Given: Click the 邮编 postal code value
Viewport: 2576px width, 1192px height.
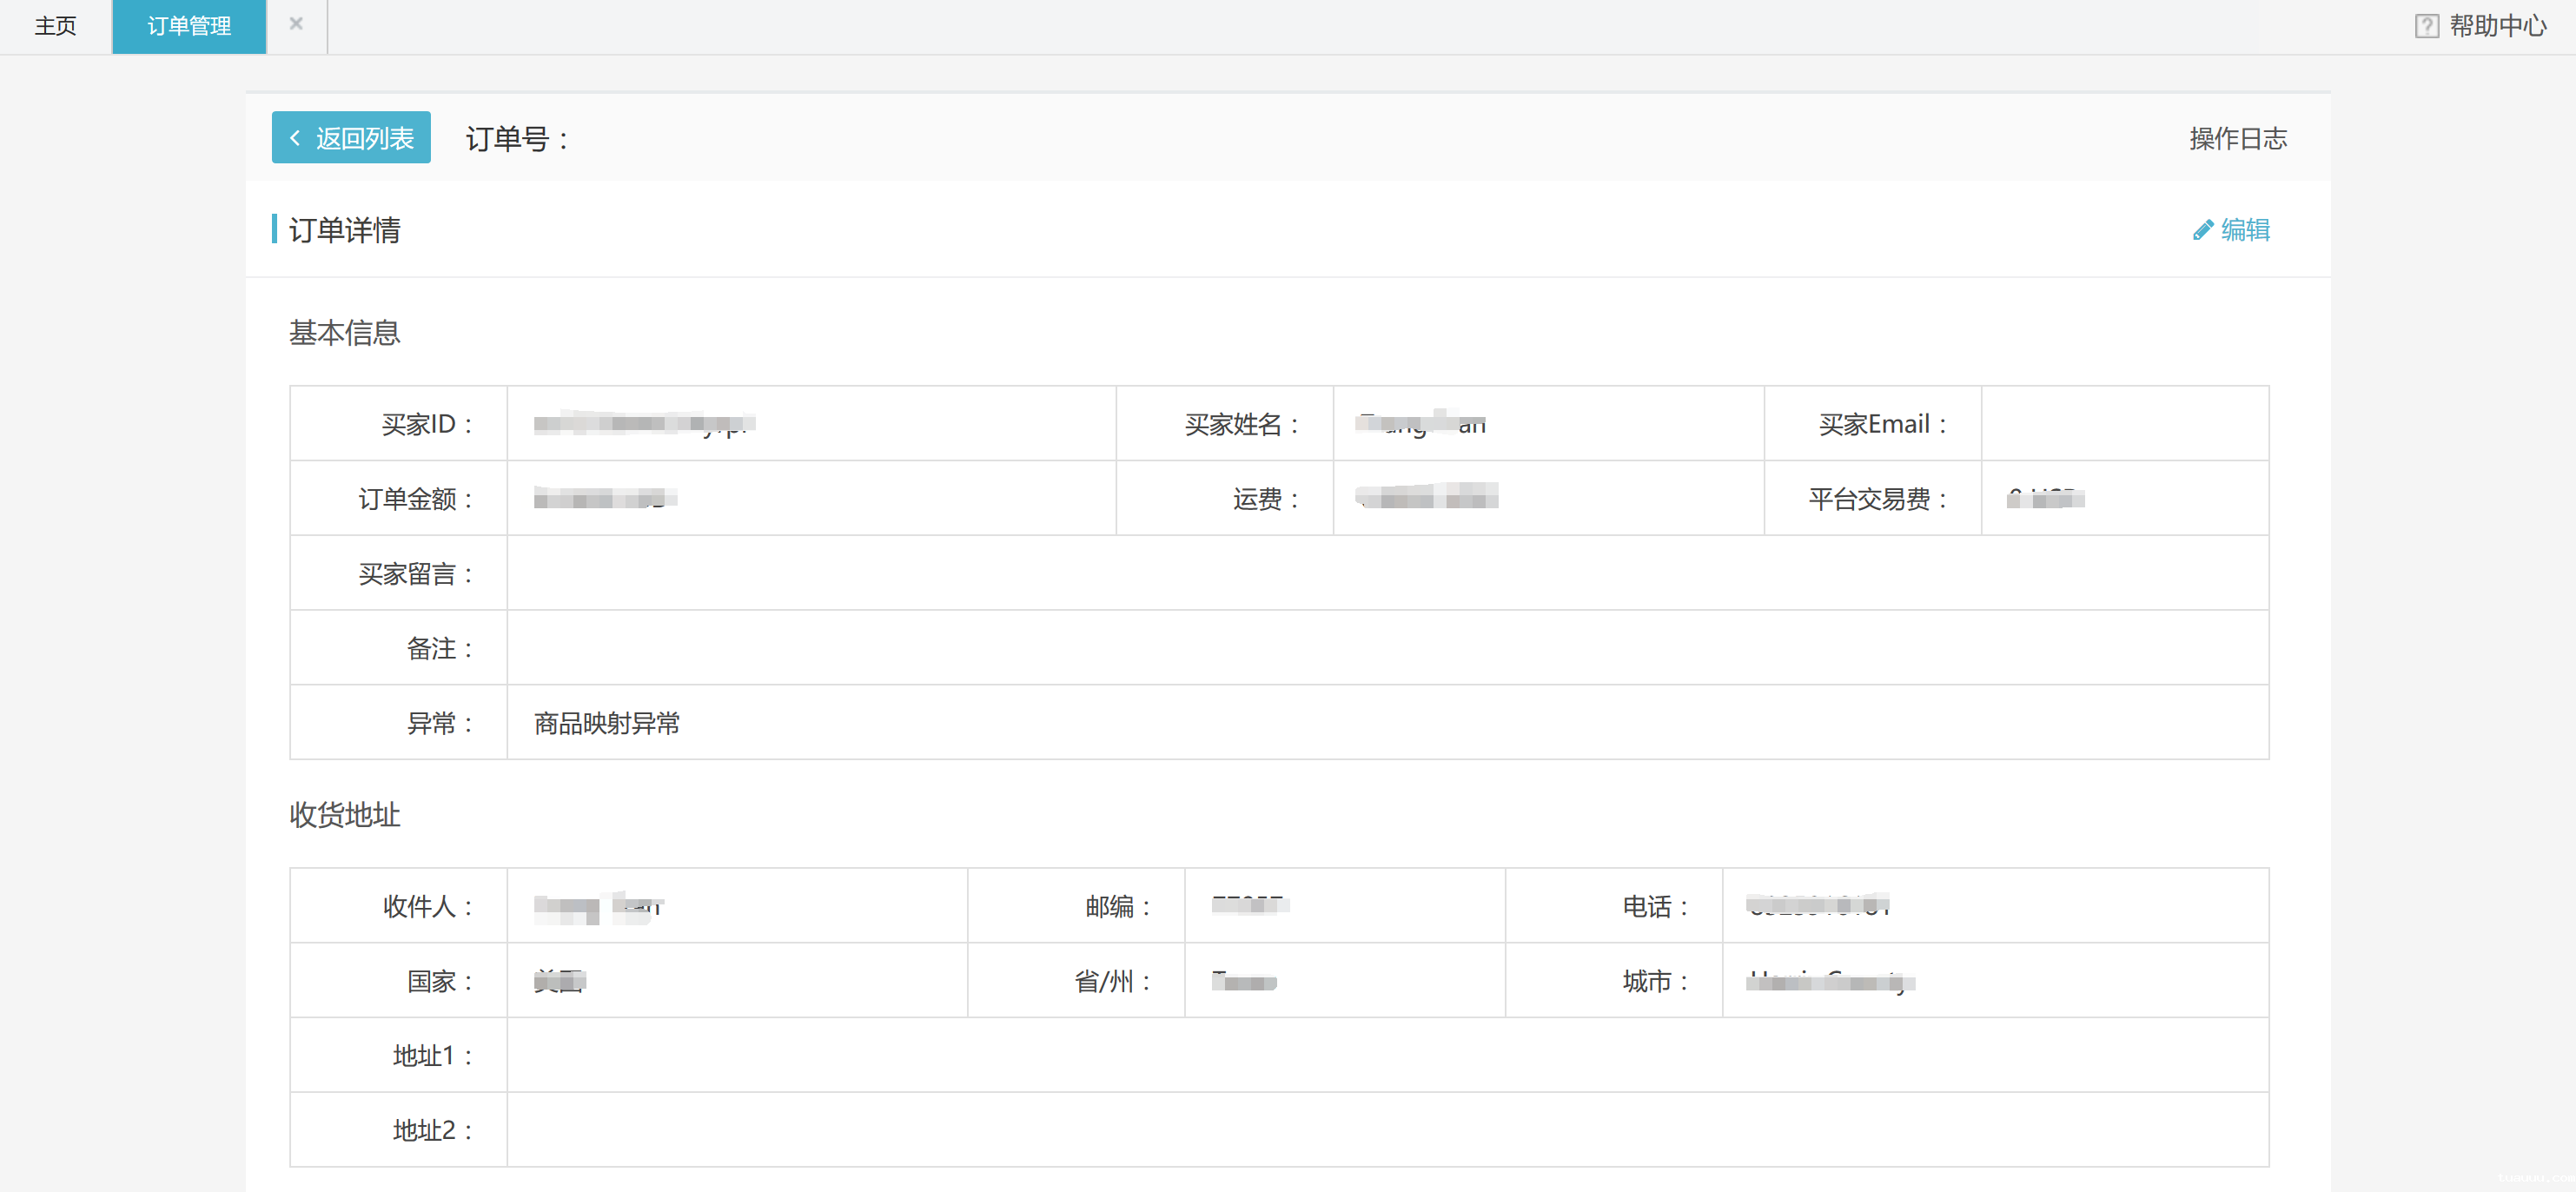Looking at the screenshot, I should coord(1249,905).
